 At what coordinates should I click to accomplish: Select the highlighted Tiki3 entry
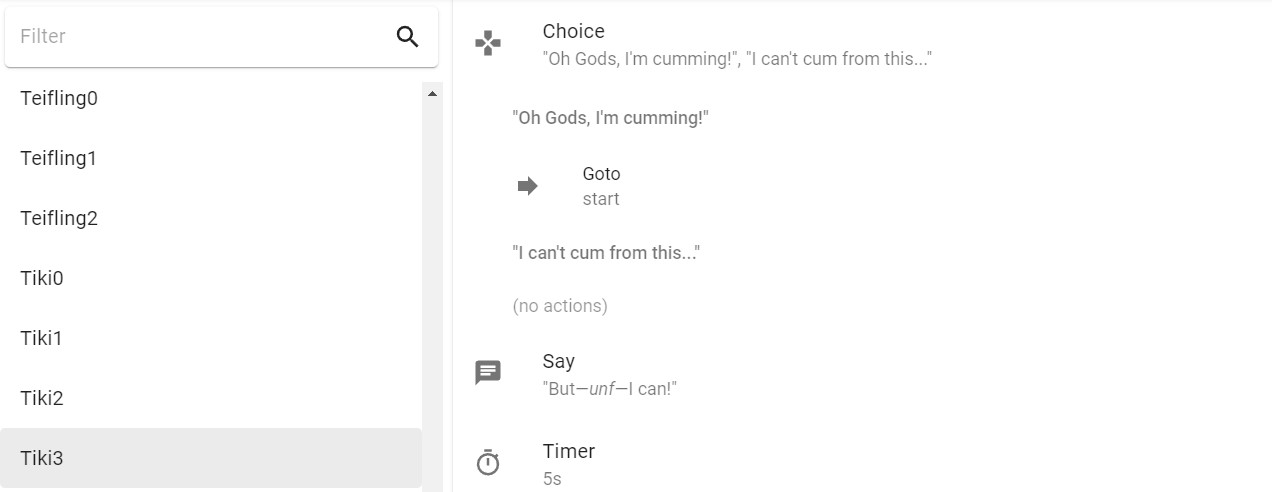tap(211, 458)
